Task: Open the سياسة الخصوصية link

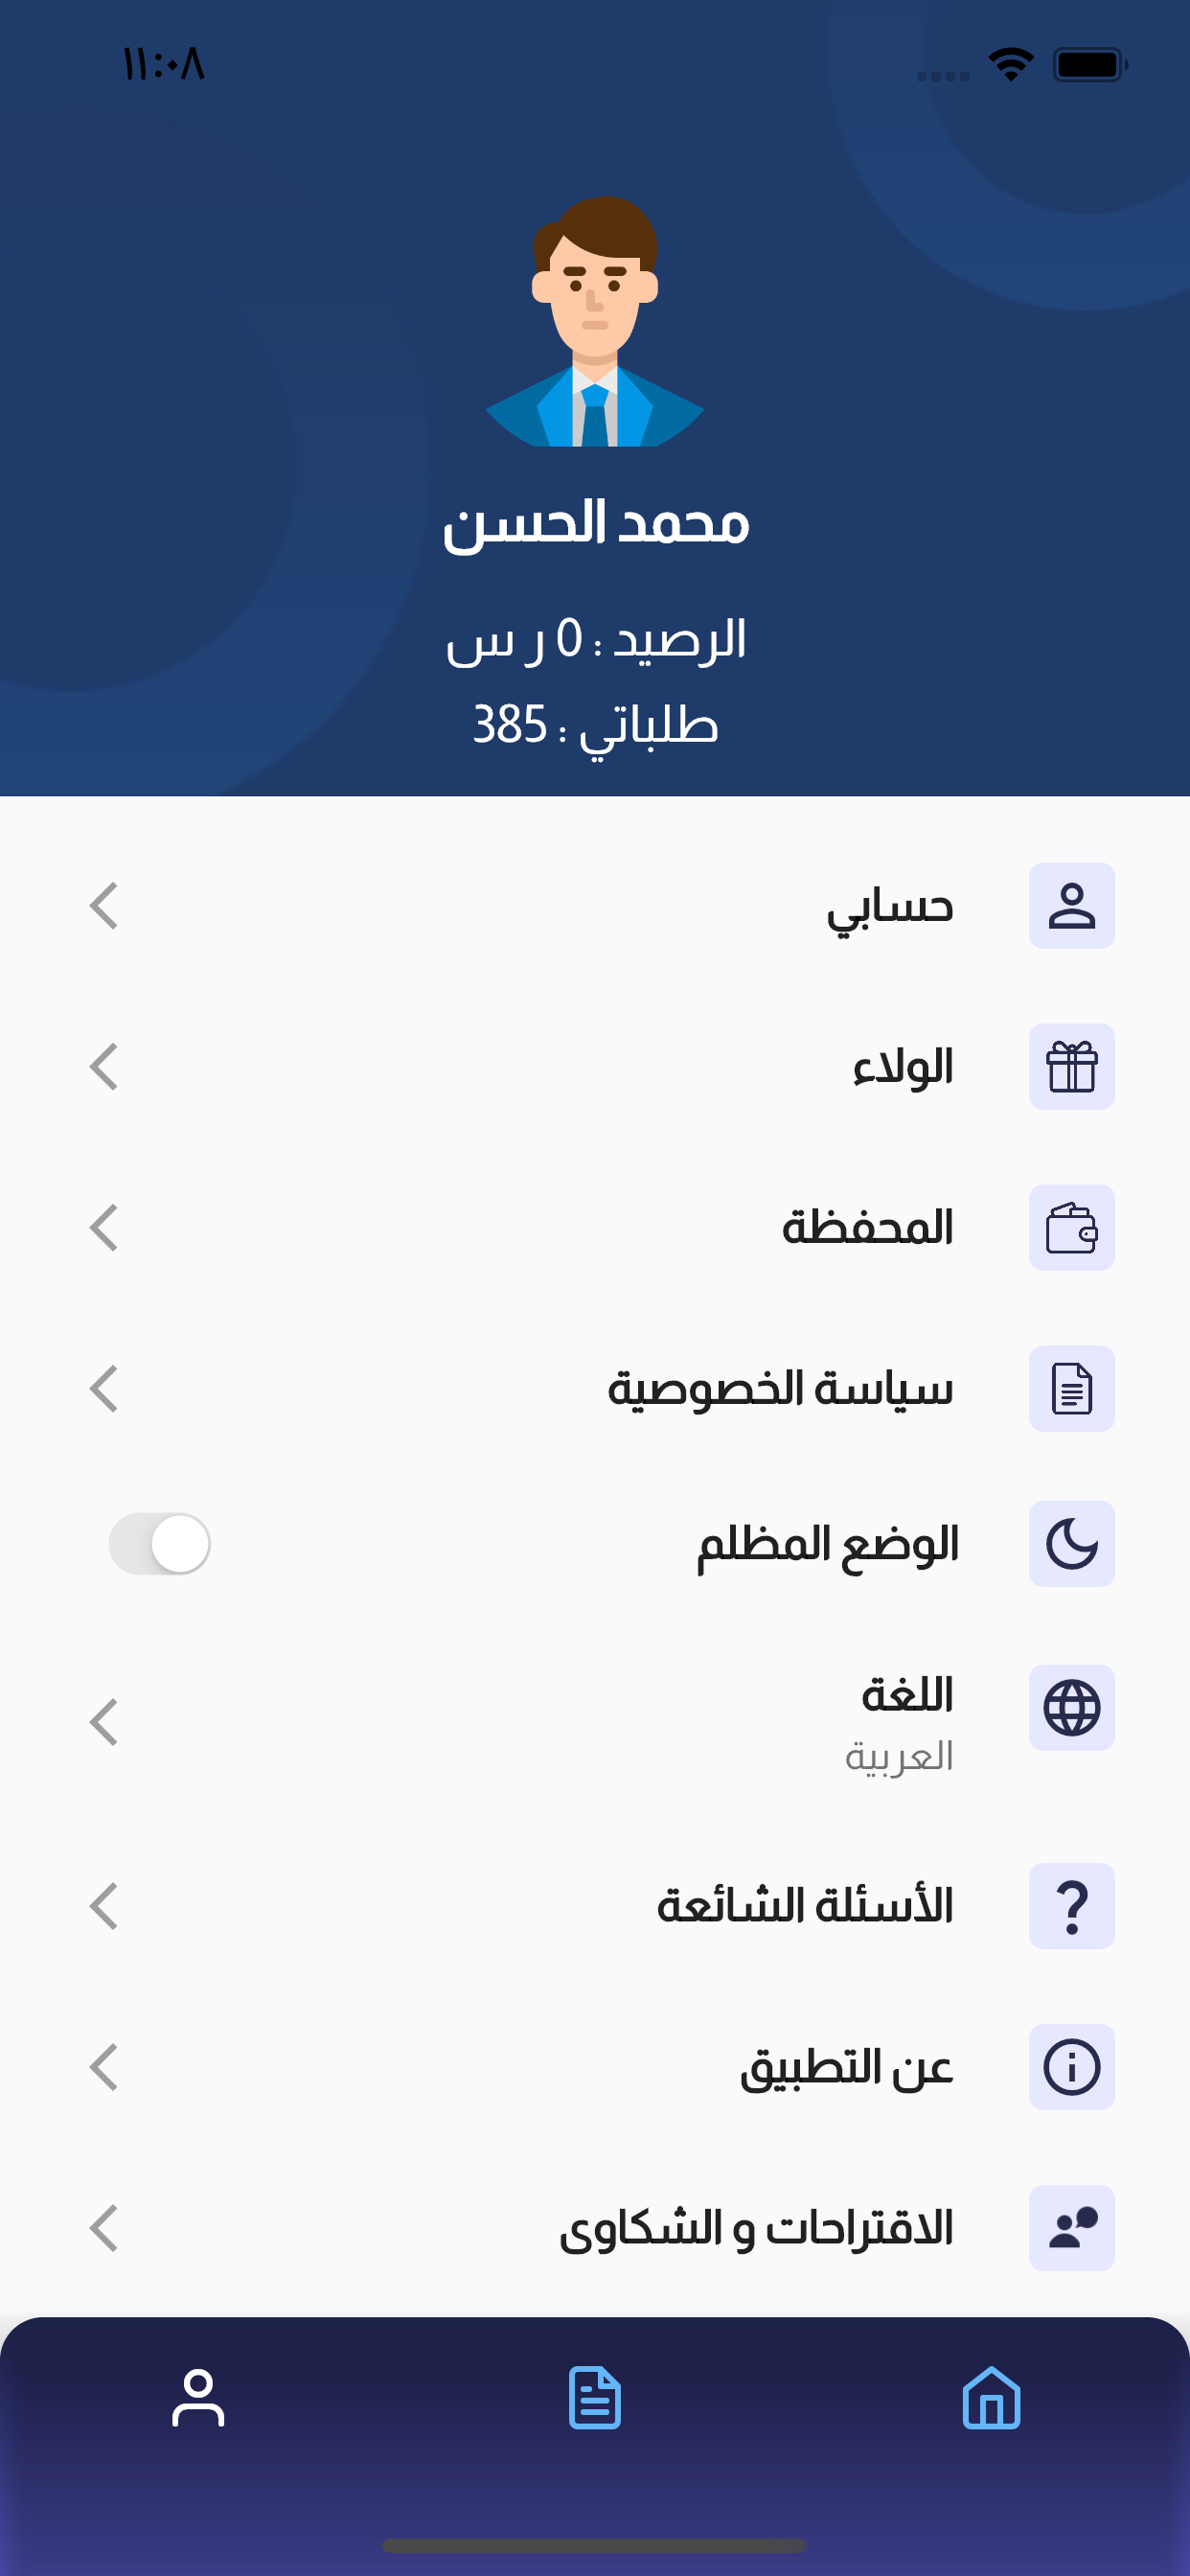Action: [x=780, y=1389]
